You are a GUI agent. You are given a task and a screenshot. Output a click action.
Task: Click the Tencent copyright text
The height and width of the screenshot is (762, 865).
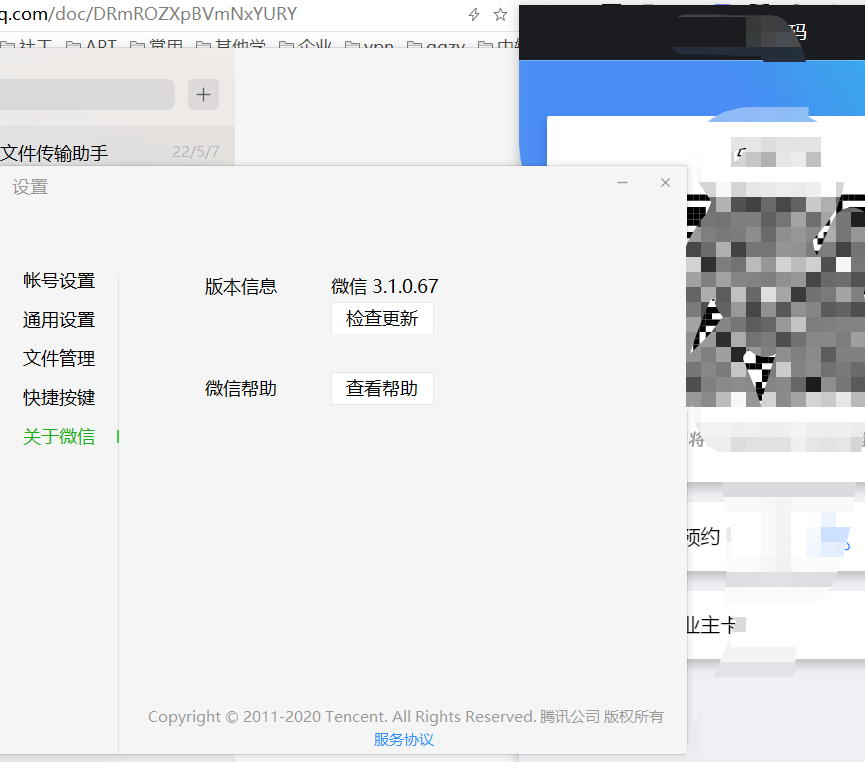405,716
